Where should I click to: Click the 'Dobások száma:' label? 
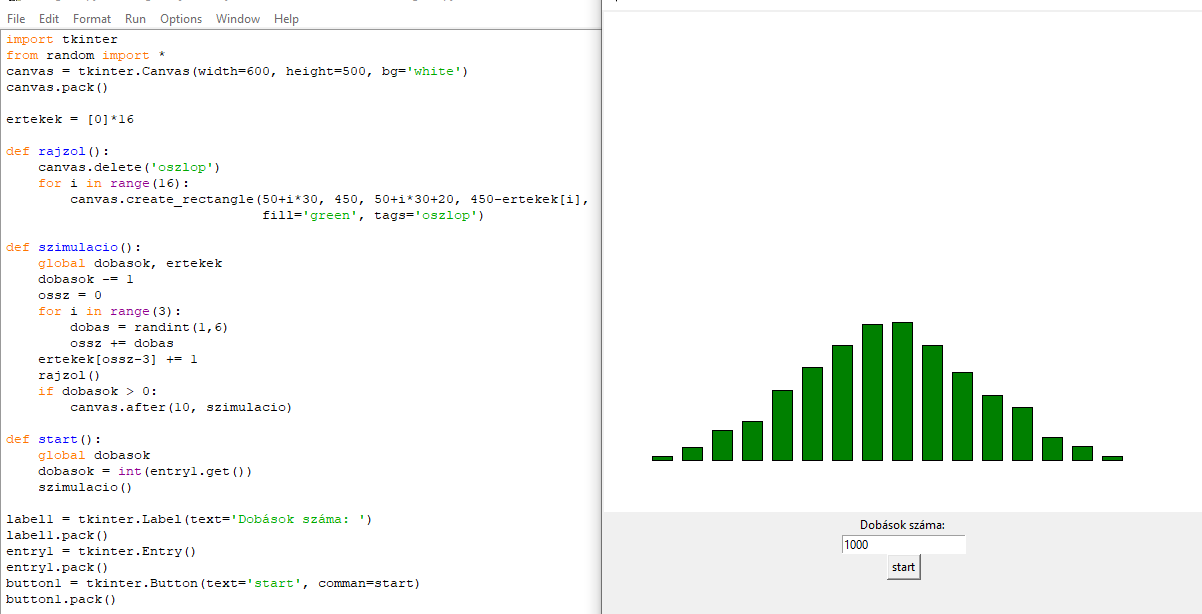903,525
